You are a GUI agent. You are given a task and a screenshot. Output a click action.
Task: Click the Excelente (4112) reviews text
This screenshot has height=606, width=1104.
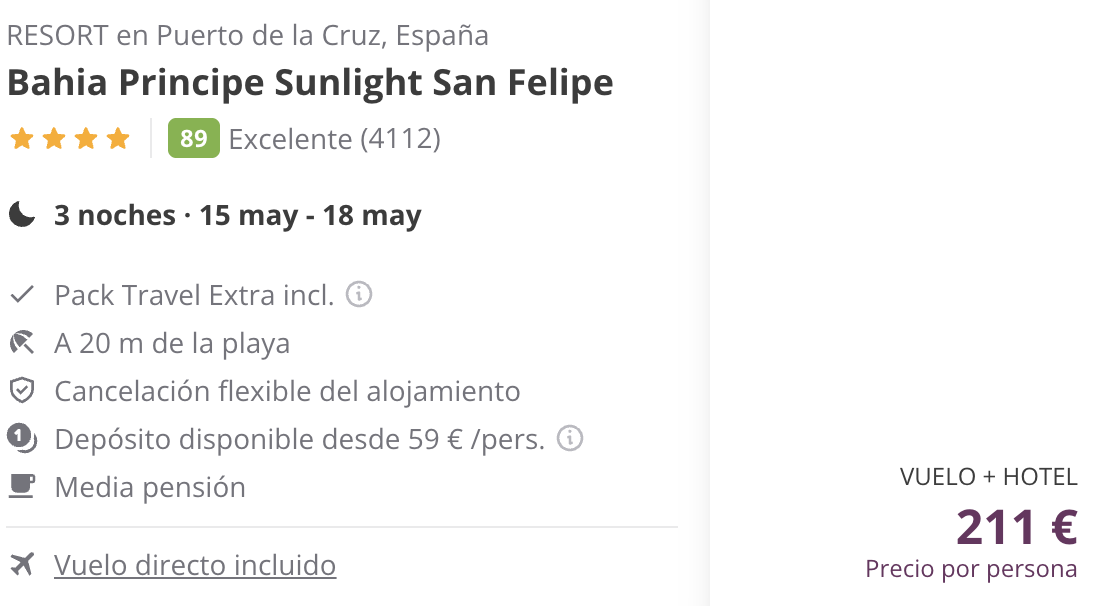click(x=334, y=139)
